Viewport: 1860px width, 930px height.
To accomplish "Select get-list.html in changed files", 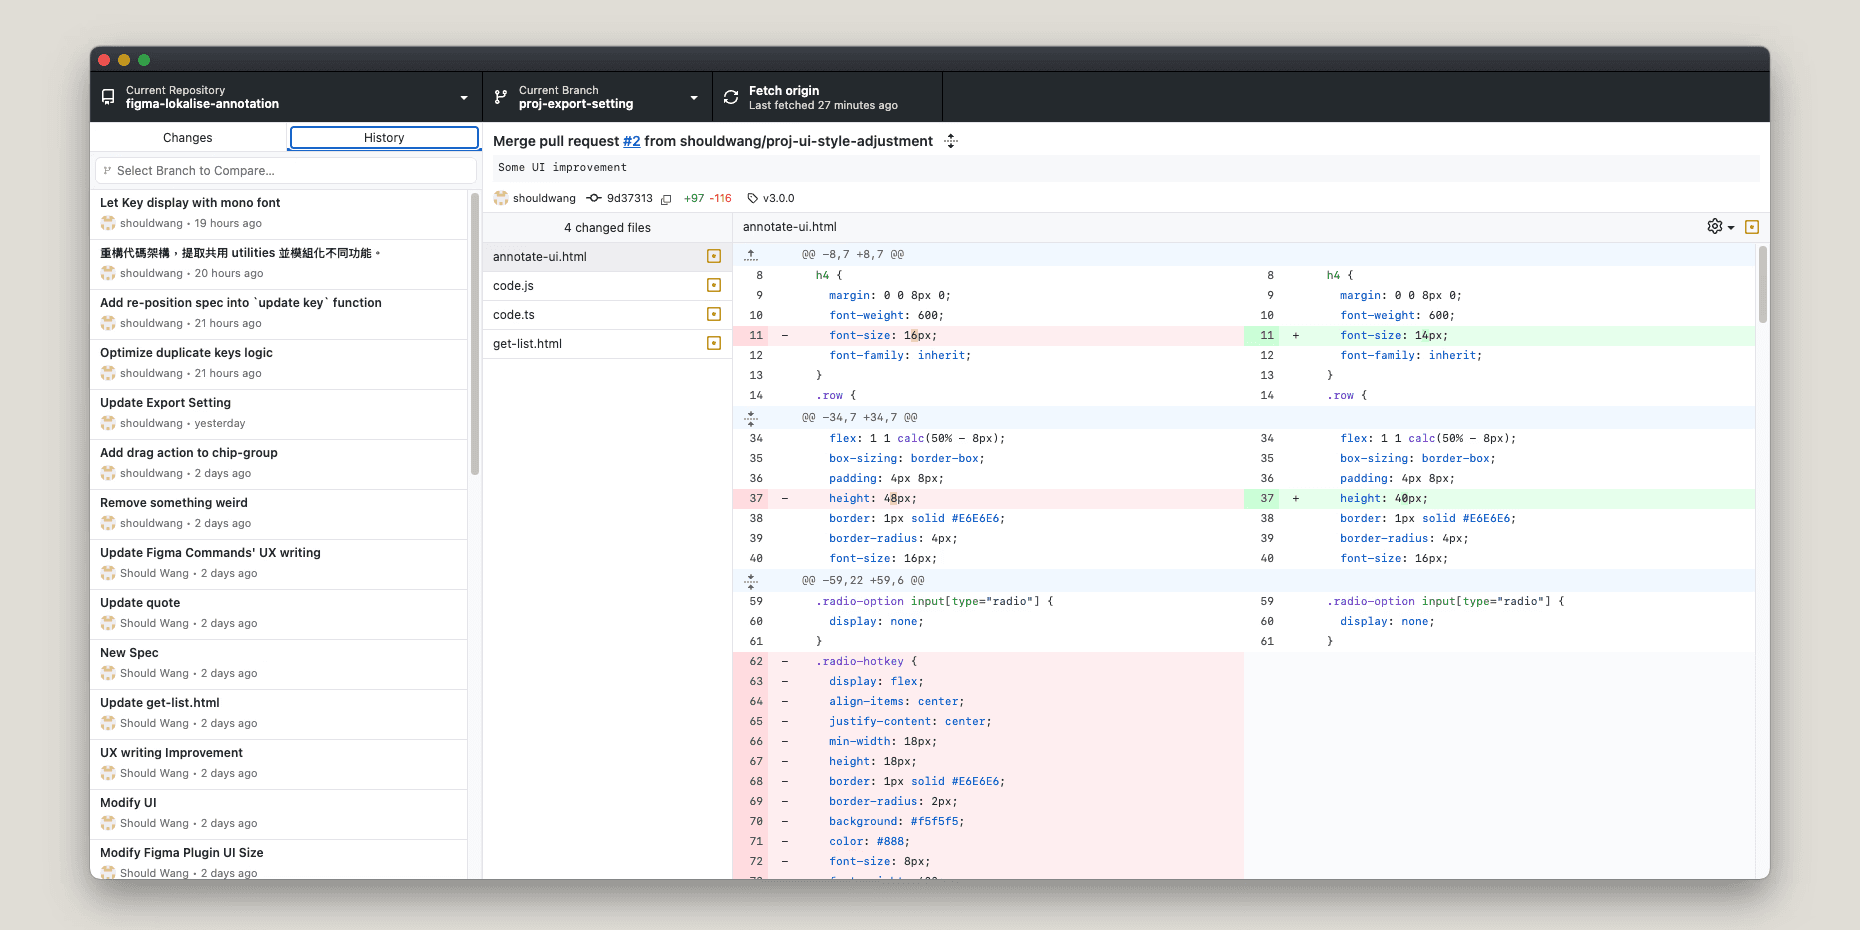I will coord(607,344).
